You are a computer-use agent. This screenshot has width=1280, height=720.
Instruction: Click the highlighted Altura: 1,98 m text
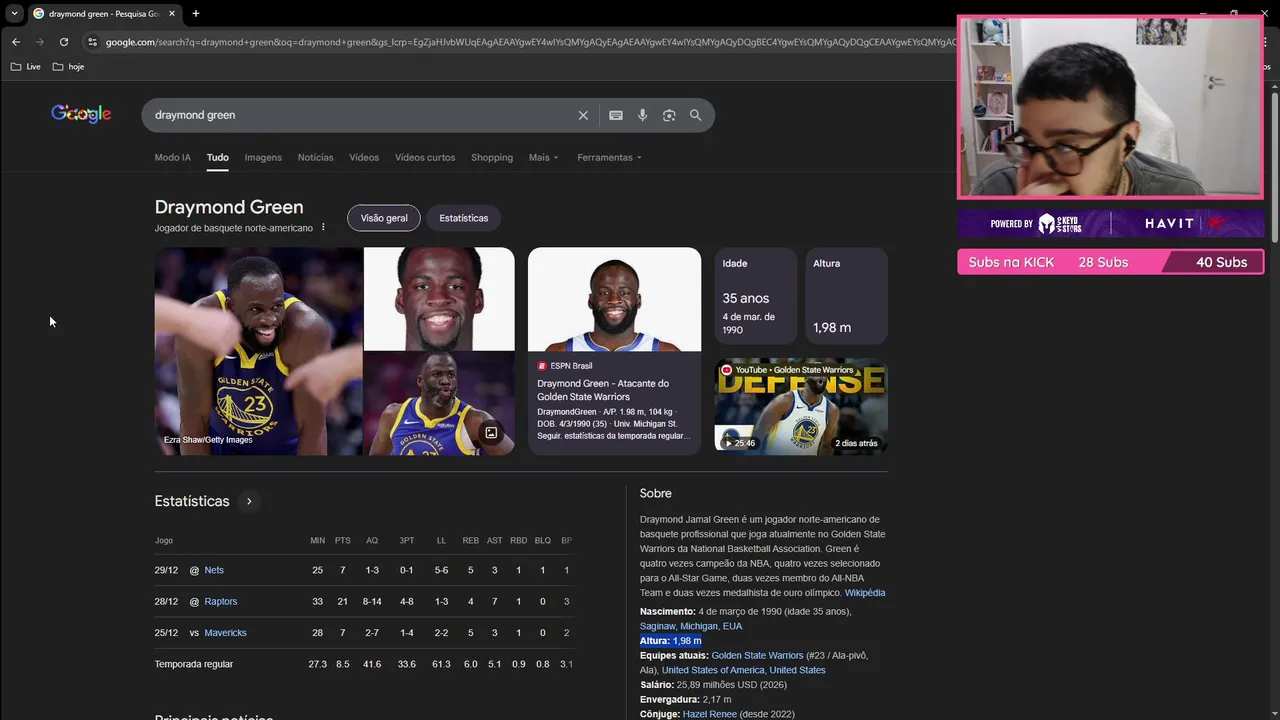pos(671,641)
